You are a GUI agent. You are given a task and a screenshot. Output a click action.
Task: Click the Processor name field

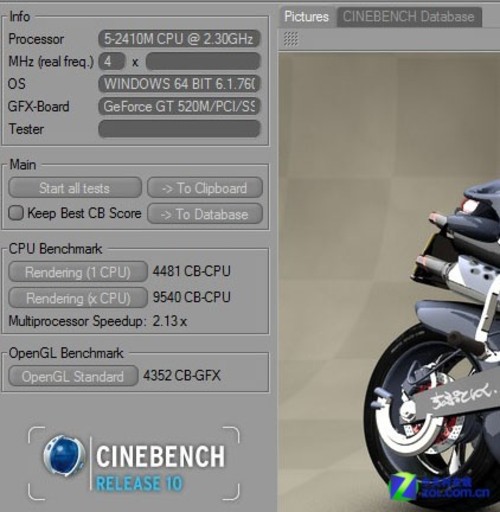179,39
